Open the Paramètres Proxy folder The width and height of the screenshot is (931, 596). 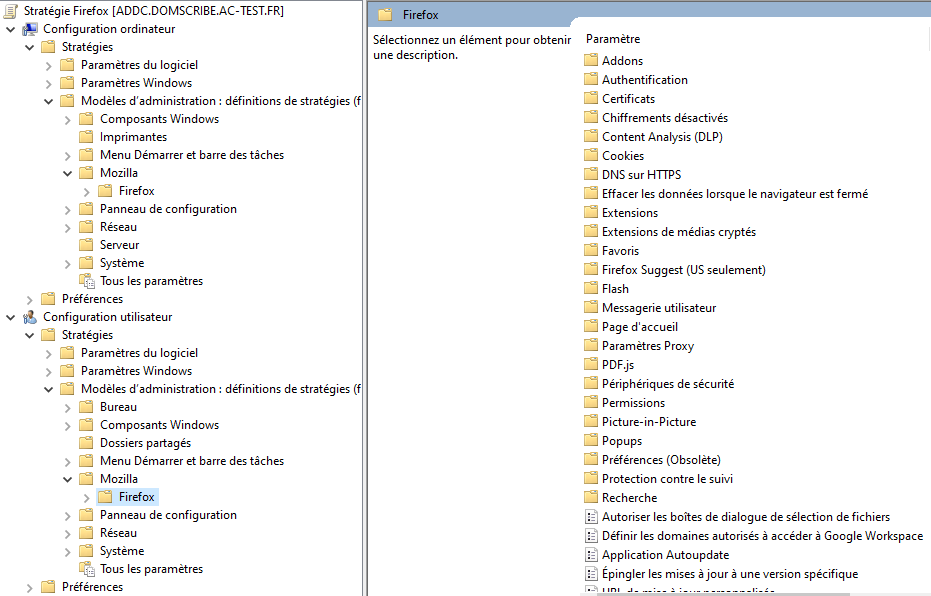648,345
